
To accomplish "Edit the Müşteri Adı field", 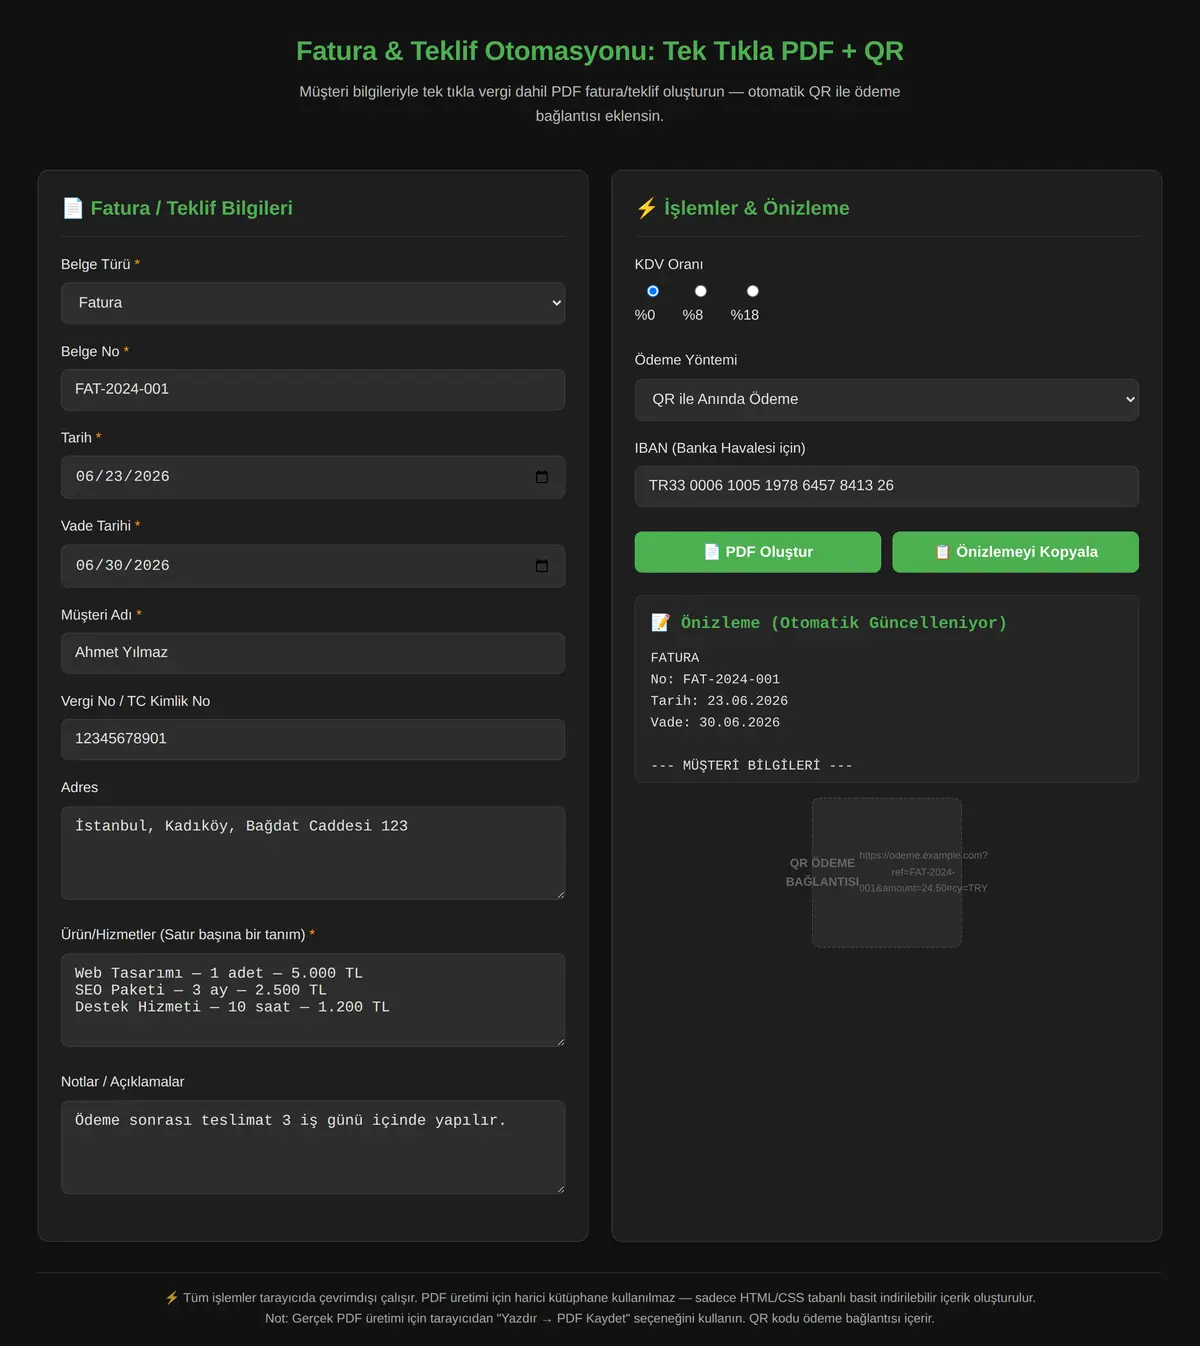I will click(x=313, y=653).
